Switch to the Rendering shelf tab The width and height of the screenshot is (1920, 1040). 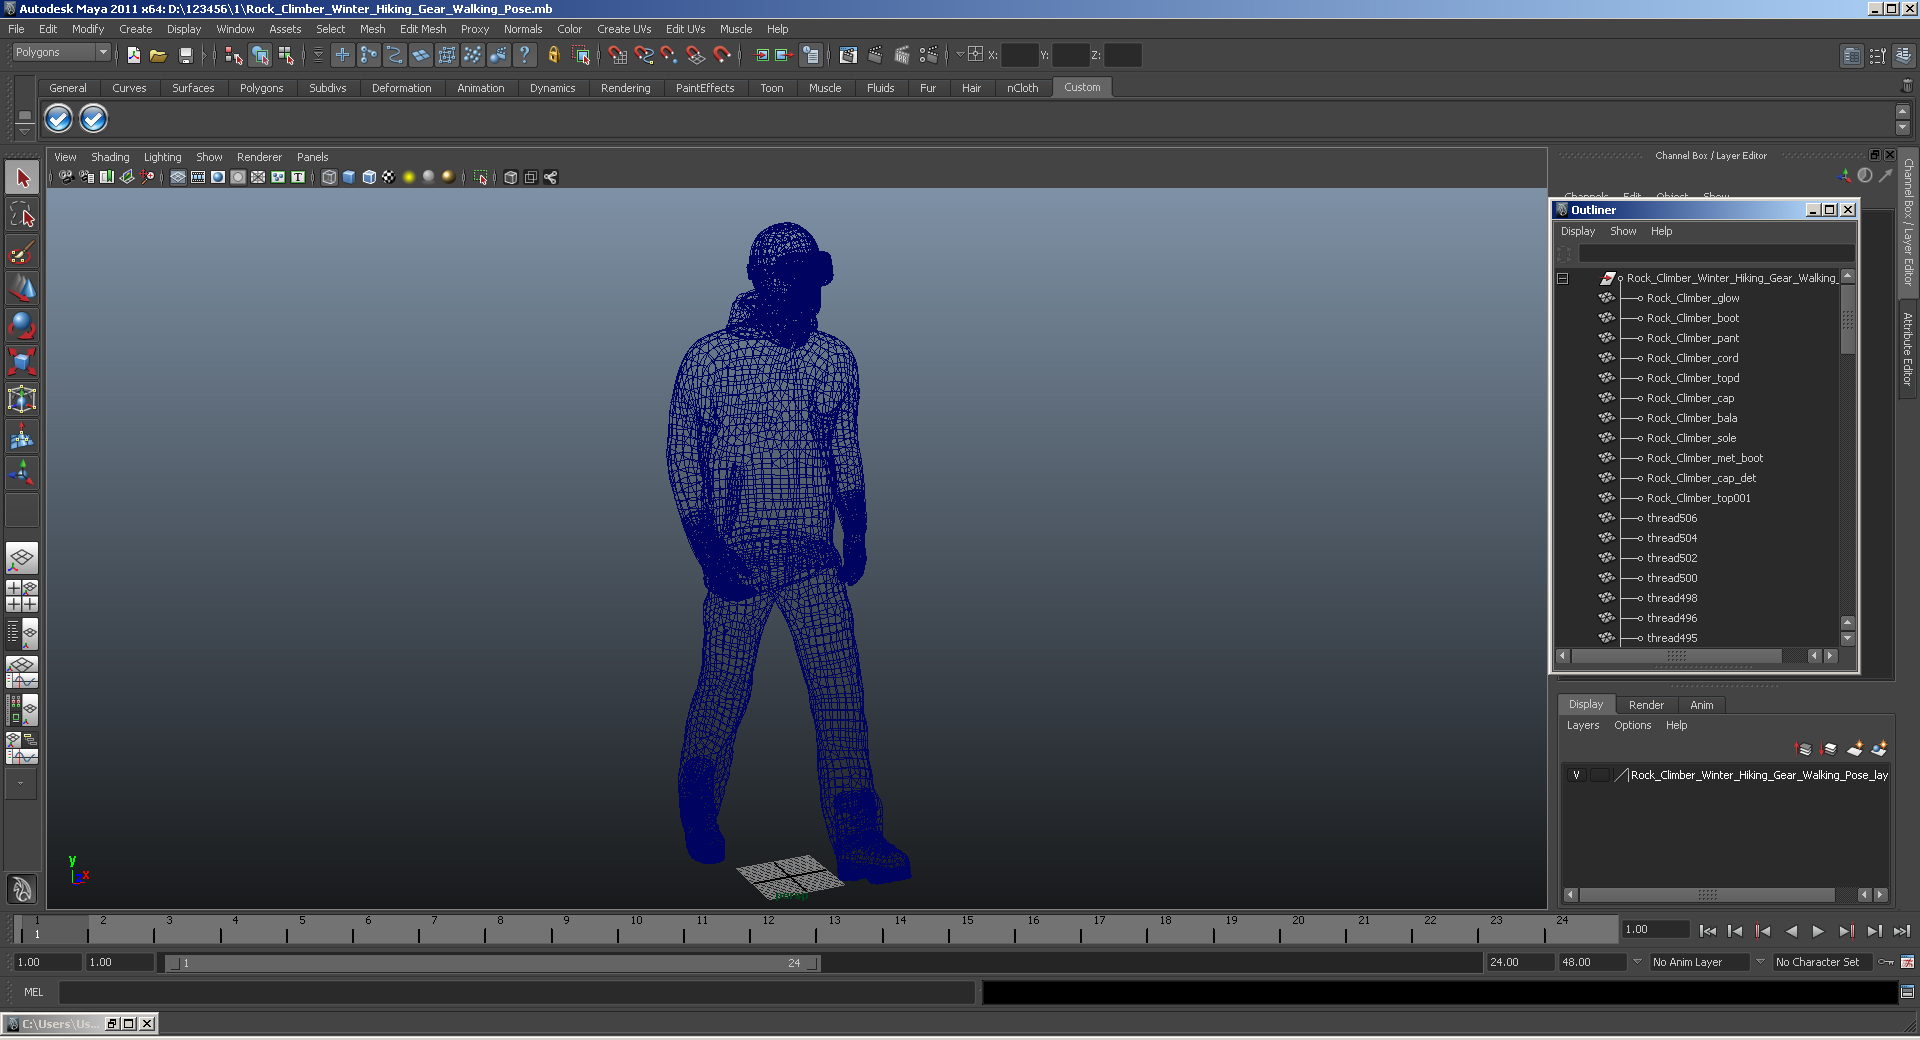(x=625, y=88)
